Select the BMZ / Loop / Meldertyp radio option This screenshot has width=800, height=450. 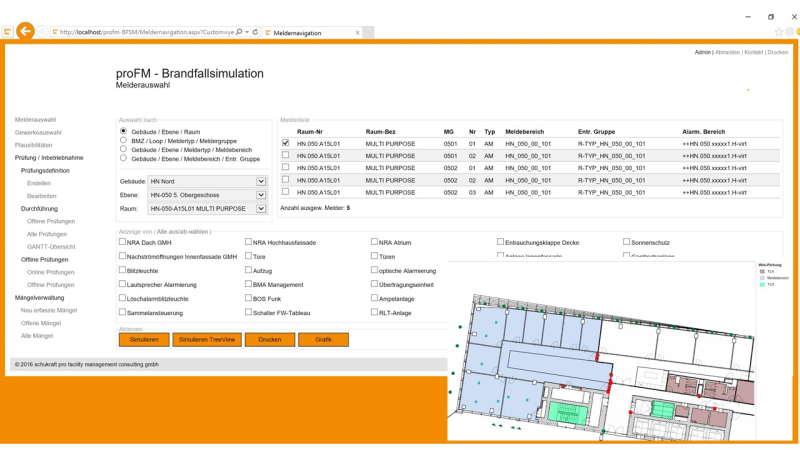point(124,140)
